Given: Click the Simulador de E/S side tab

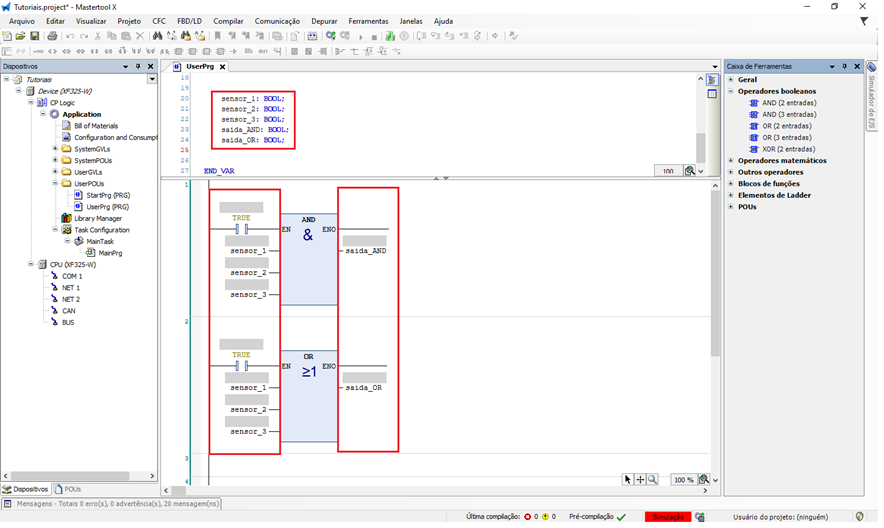Looking at the screenshot, I should (x=871, y=100).
